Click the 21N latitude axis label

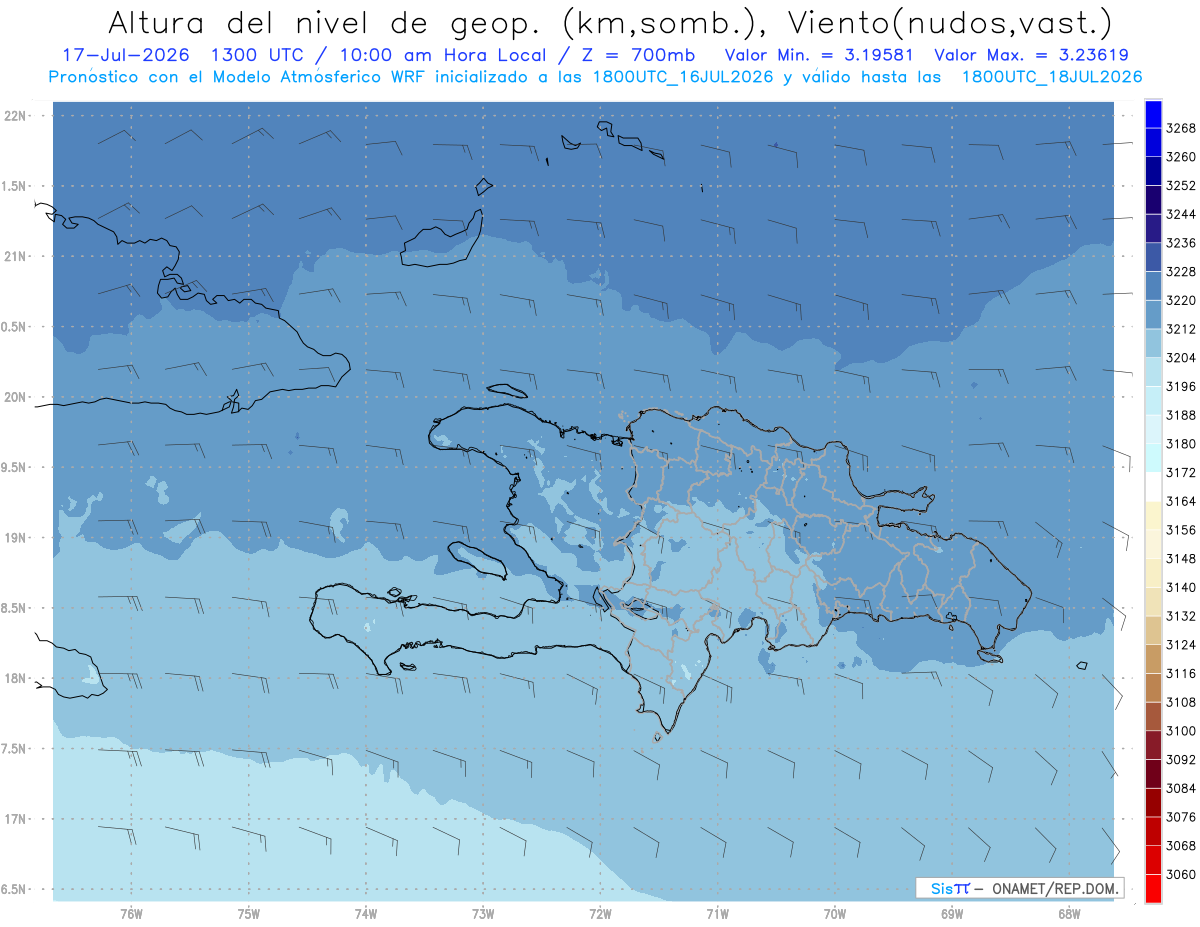[x=17, y=256]
